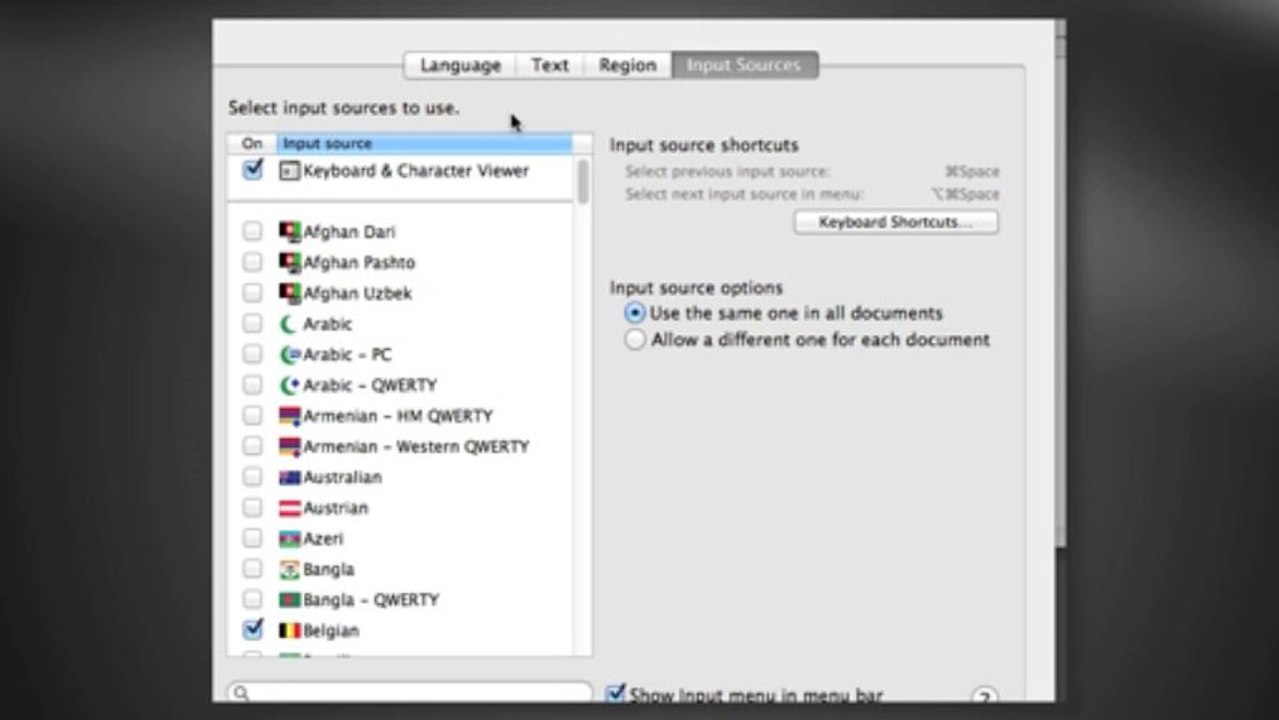Enable the Arabic - PC checkbox
The height and width of the screenshot is (720, 1279).
coord(253,354)
